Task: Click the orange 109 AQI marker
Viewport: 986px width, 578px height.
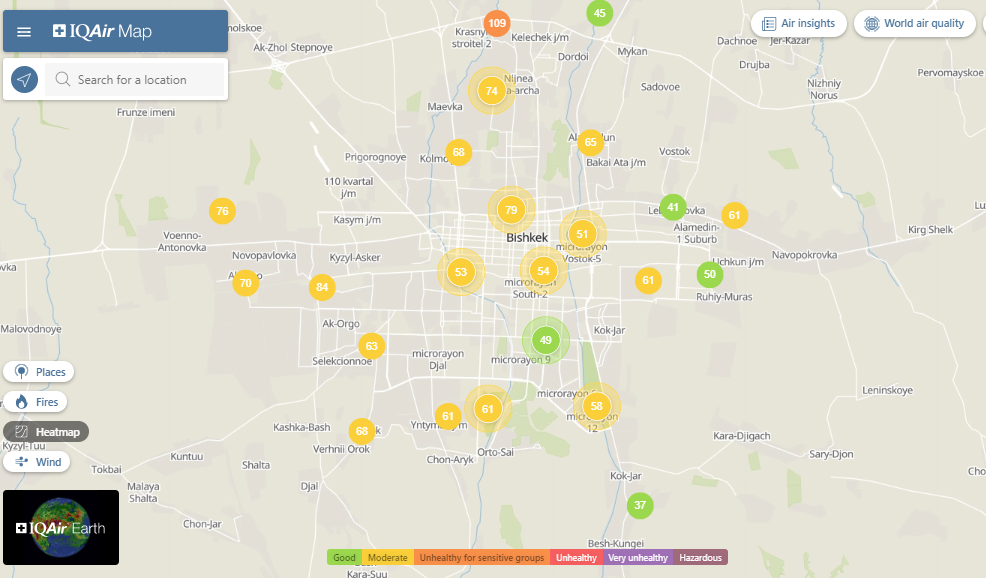Action: coord(497,23)
